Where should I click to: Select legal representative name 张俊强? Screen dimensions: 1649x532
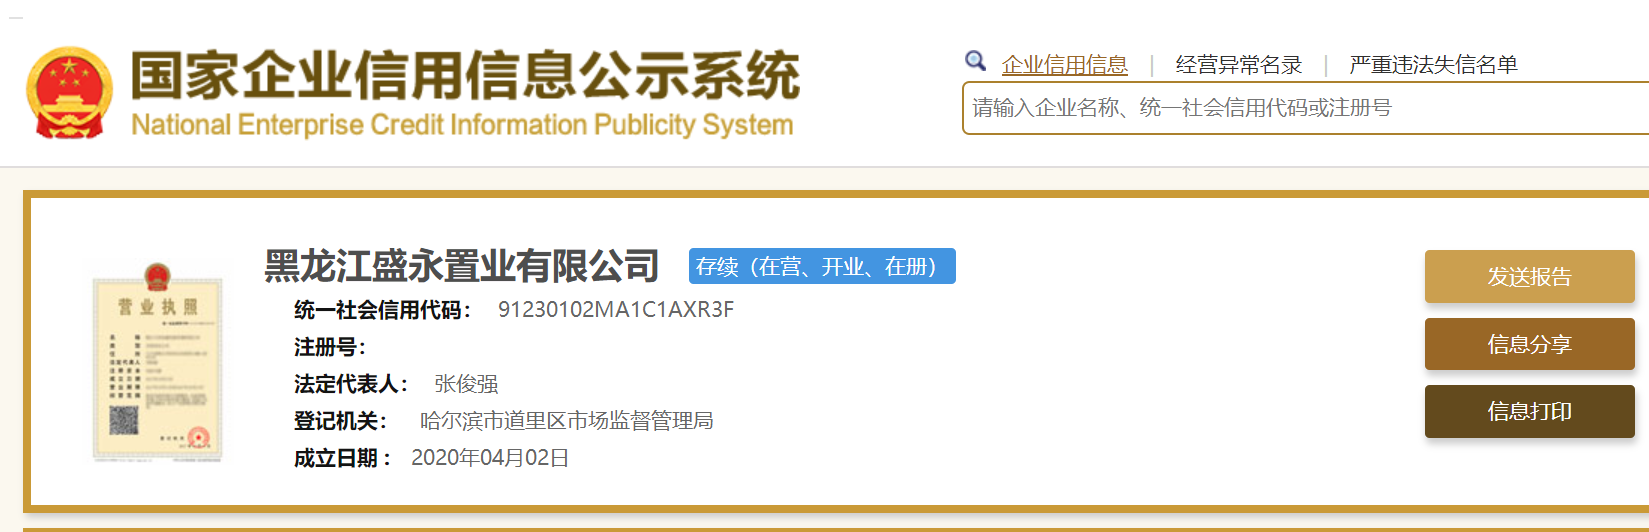(x=466, y=384)
